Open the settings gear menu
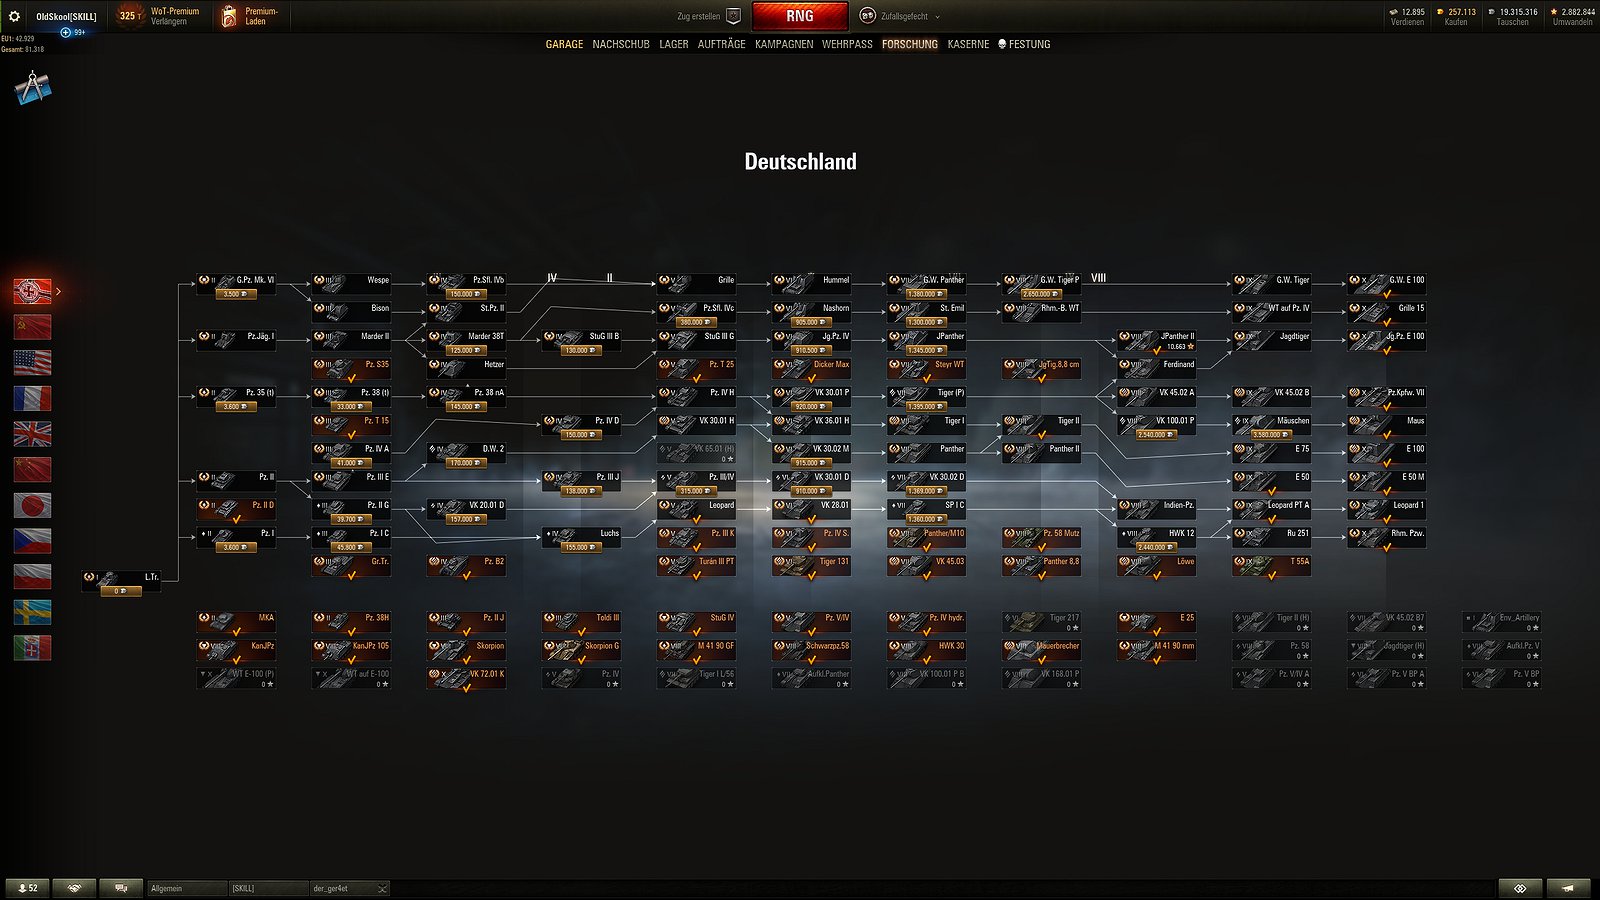1600x900 pixels. [14, 16]
